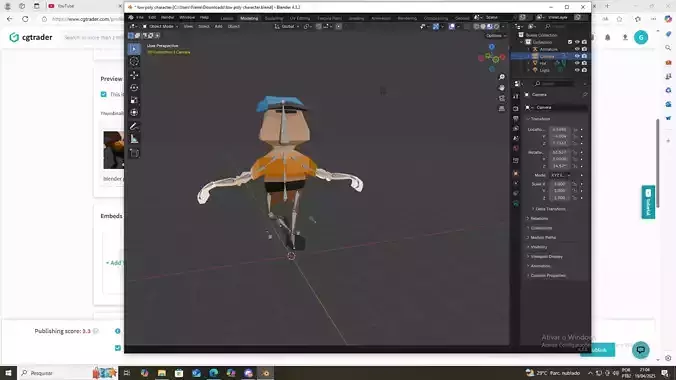Open the Object Mode dropdown
The image size is (676, 380).
160,26
